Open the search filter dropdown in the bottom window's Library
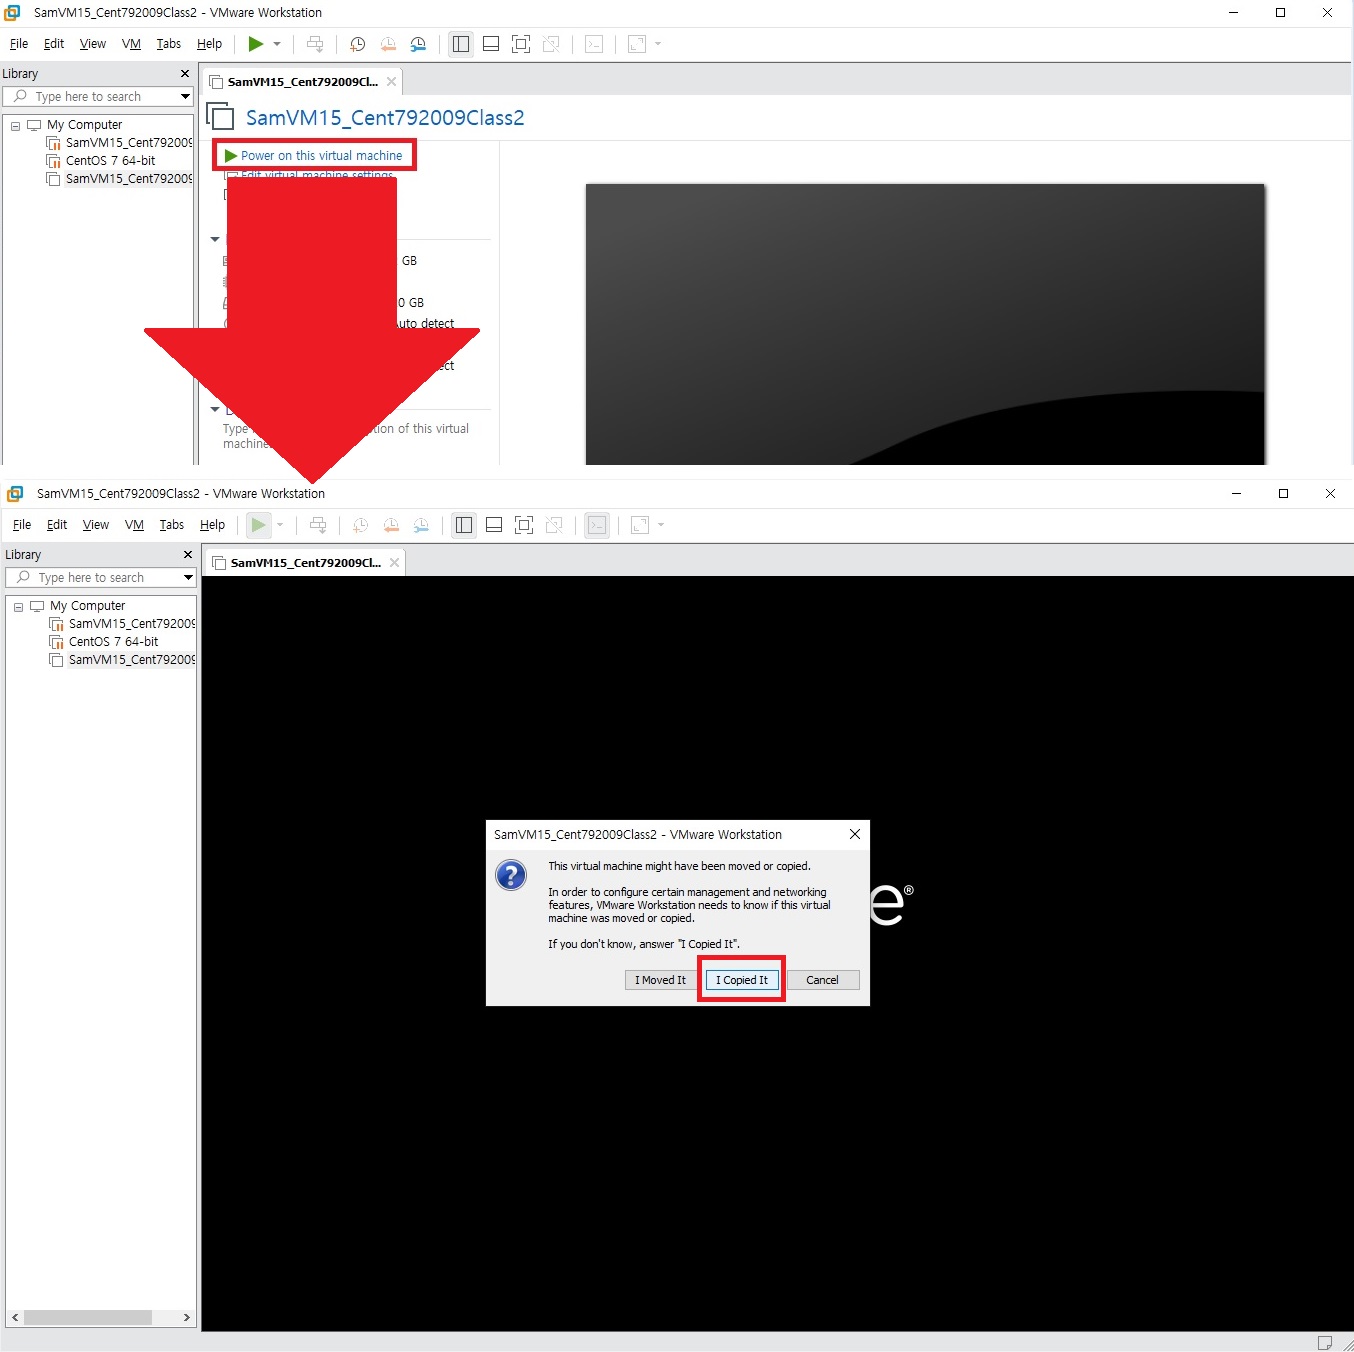1354x1352 pixels. pyautogui.click(x=188, y=578)
